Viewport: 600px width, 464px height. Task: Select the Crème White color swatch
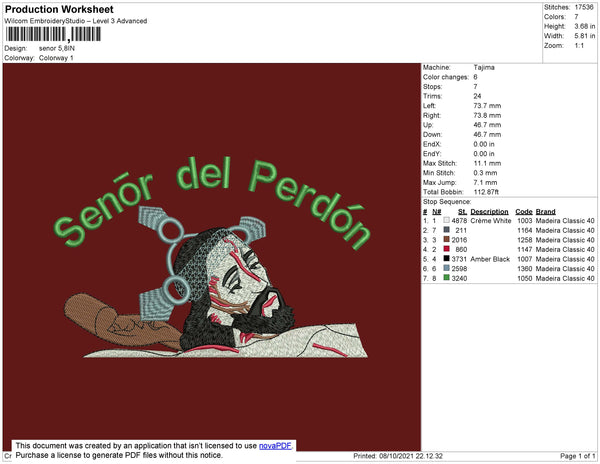[x=446, y=220]
